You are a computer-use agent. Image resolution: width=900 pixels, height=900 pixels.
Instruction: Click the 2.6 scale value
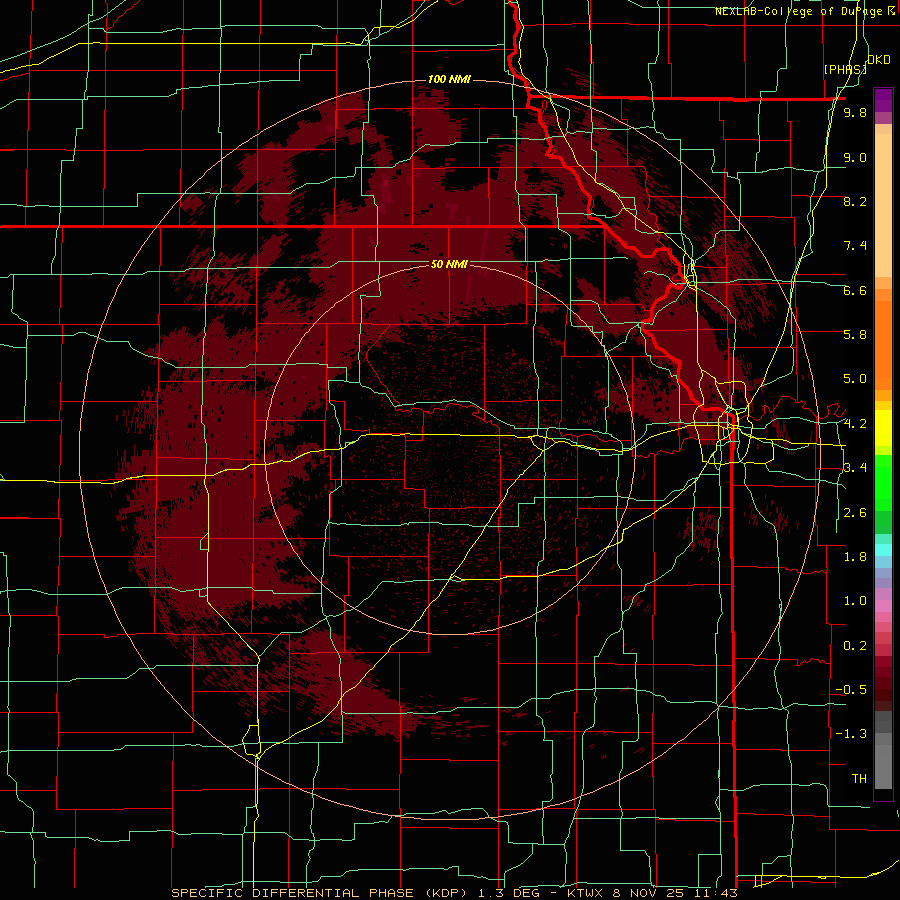point(855,513)
